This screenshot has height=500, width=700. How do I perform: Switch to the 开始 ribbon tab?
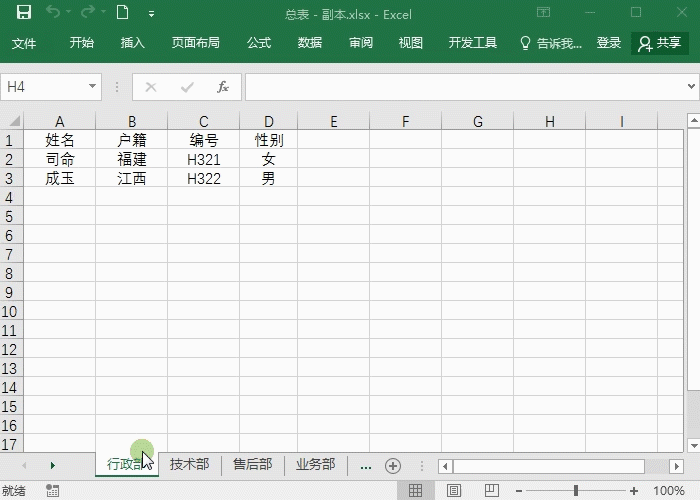pos(82,43)
